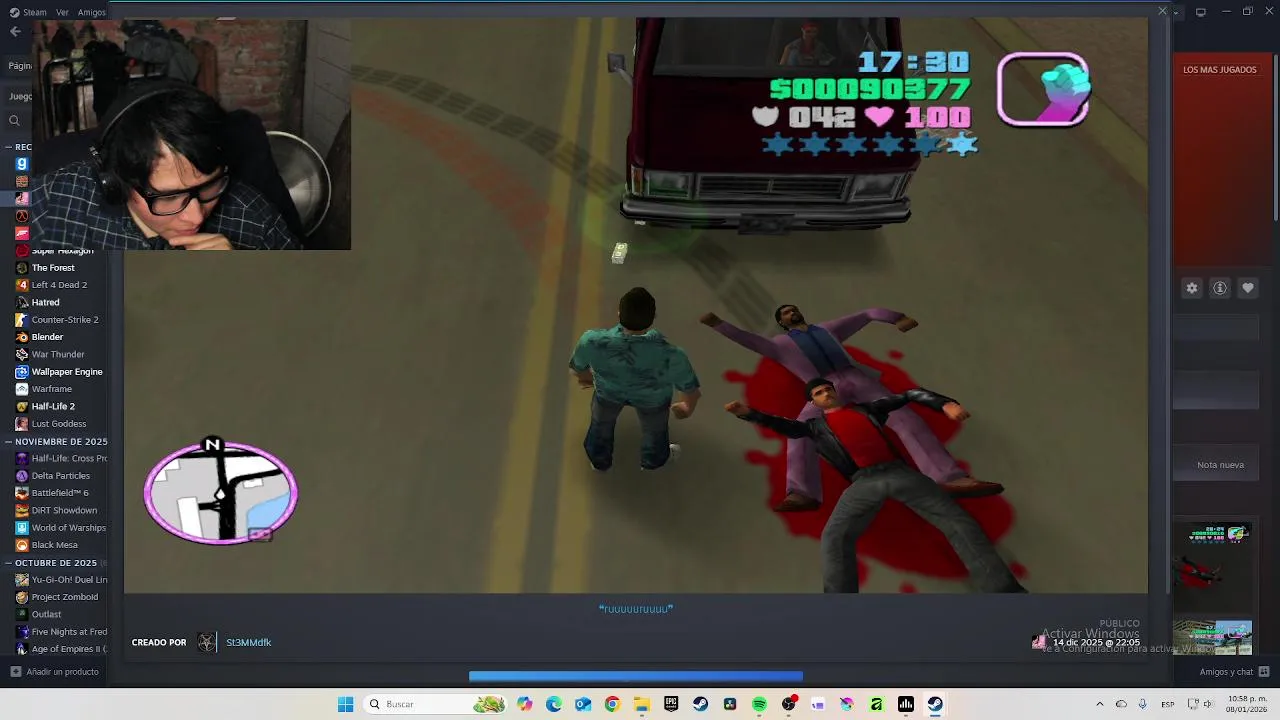
Task: Open The Forest in the library list
Action: [53, 268]
